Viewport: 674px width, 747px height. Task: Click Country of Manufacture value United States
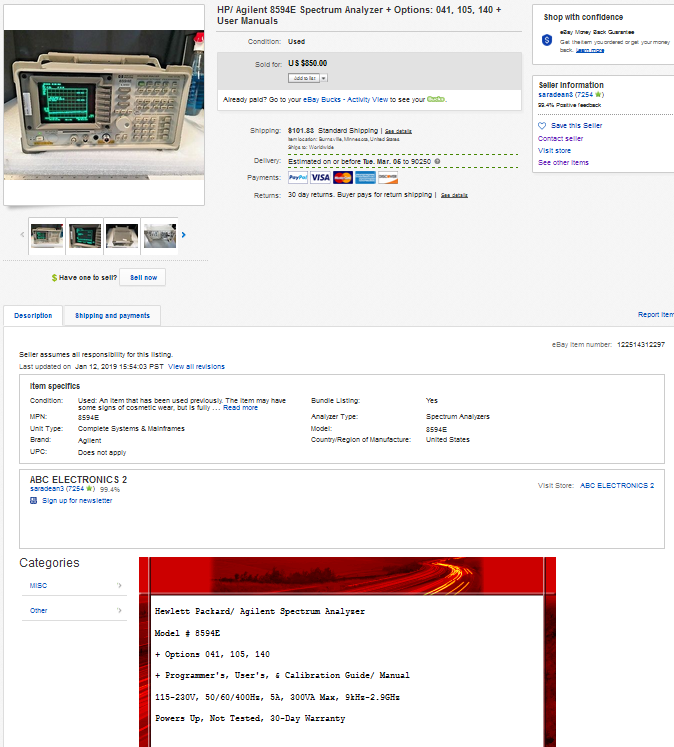pos(448,440)
